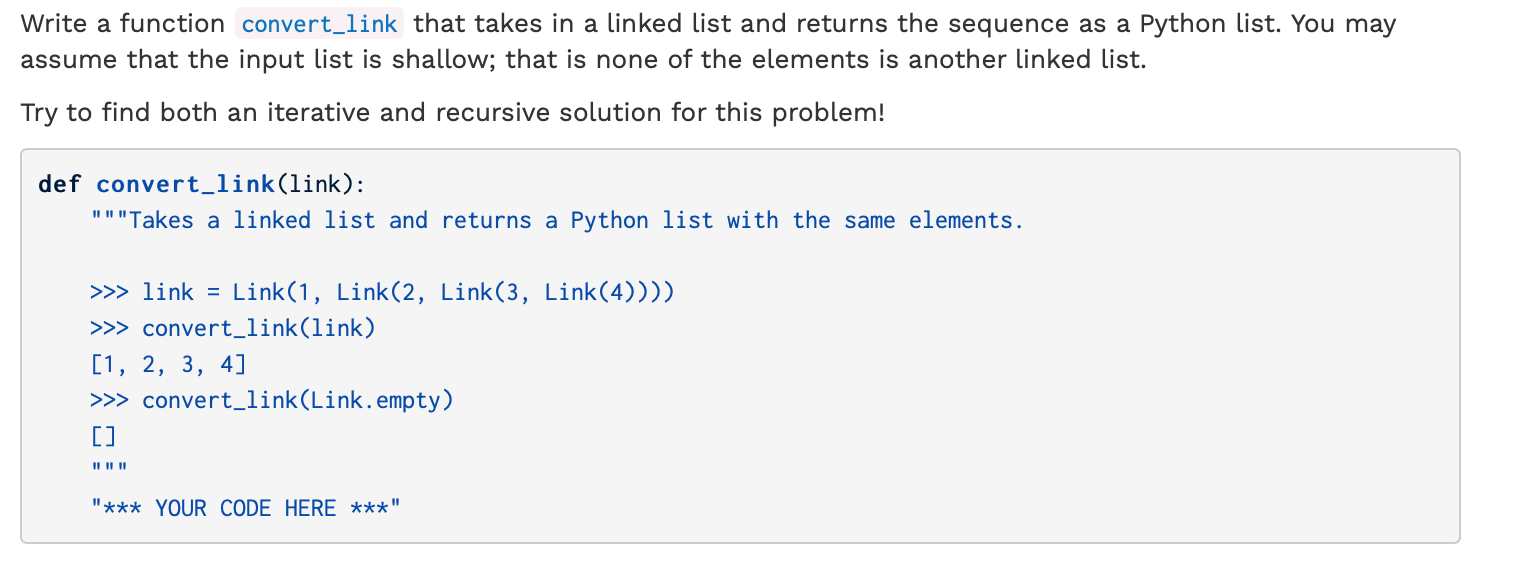The width and height of the screenshot is (1526, 562).
Task: Click the words Write a function
Action: 122,24
